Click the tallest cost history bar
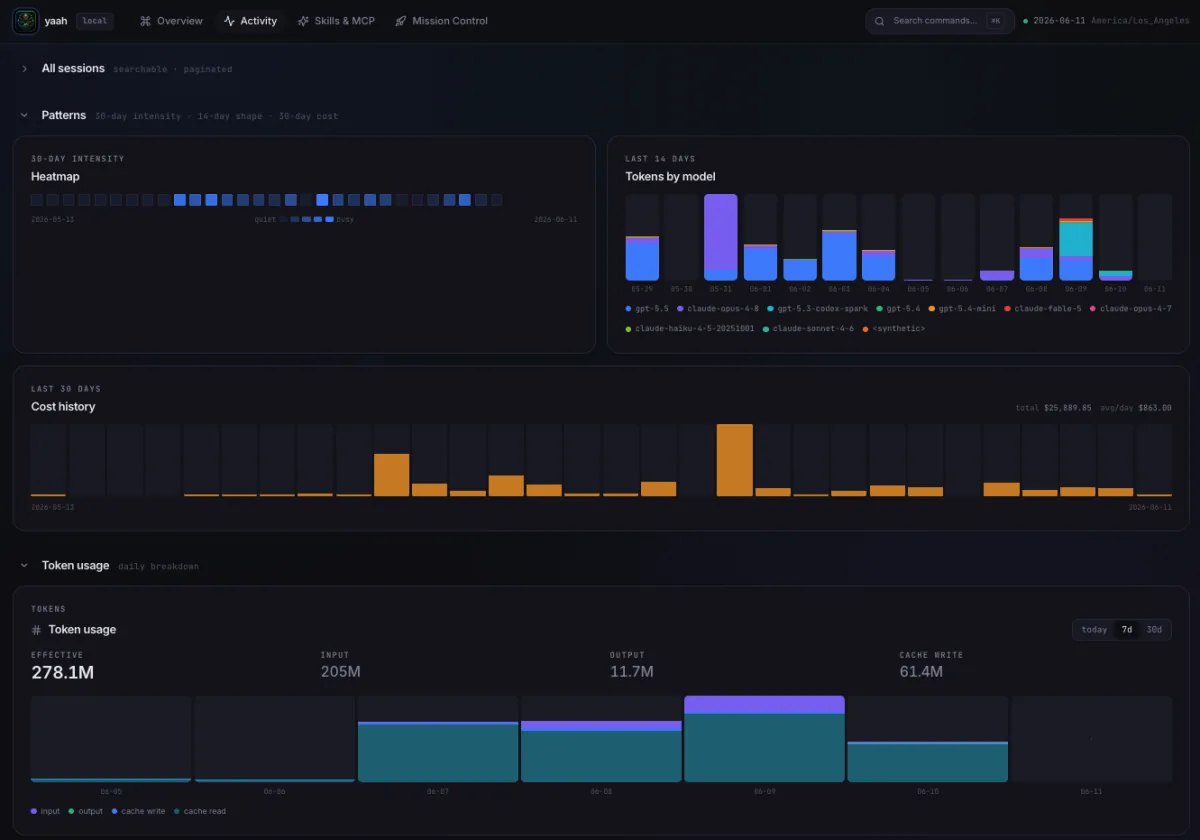Screen dimensions: 1200x840 (735, 460)
